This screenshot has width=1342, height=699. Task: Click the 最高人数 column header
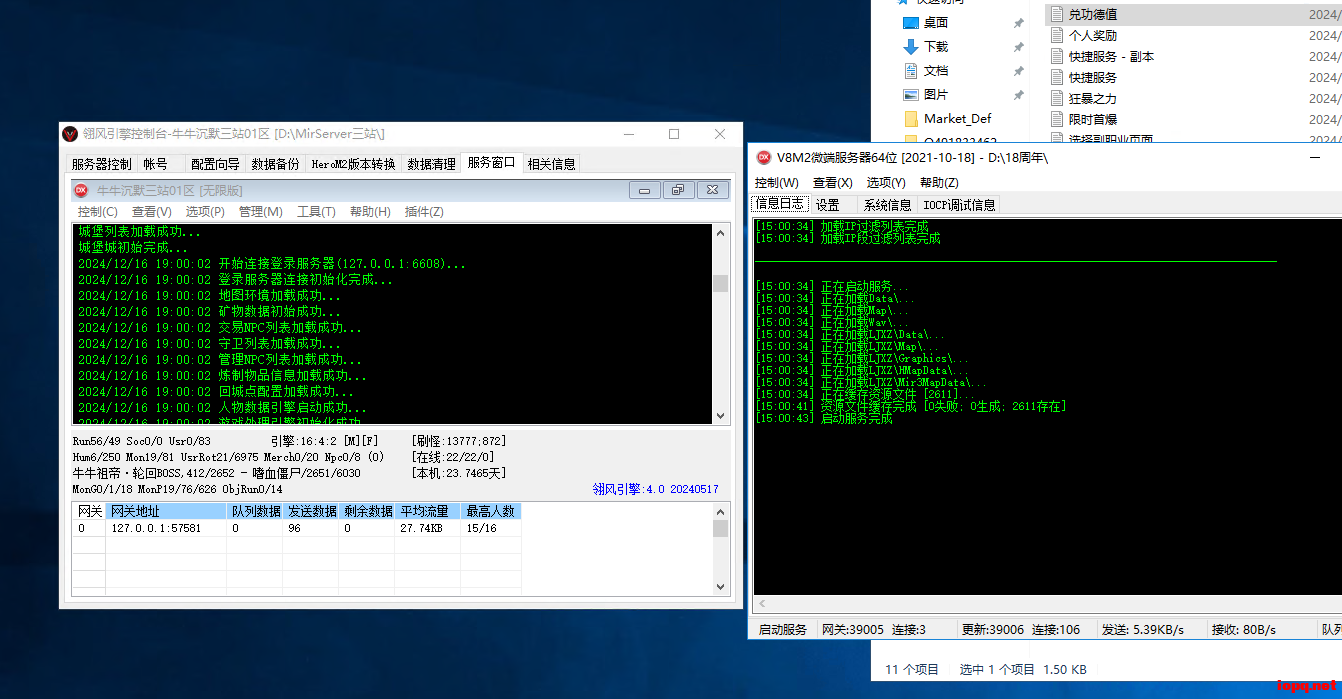coord(491,511)
